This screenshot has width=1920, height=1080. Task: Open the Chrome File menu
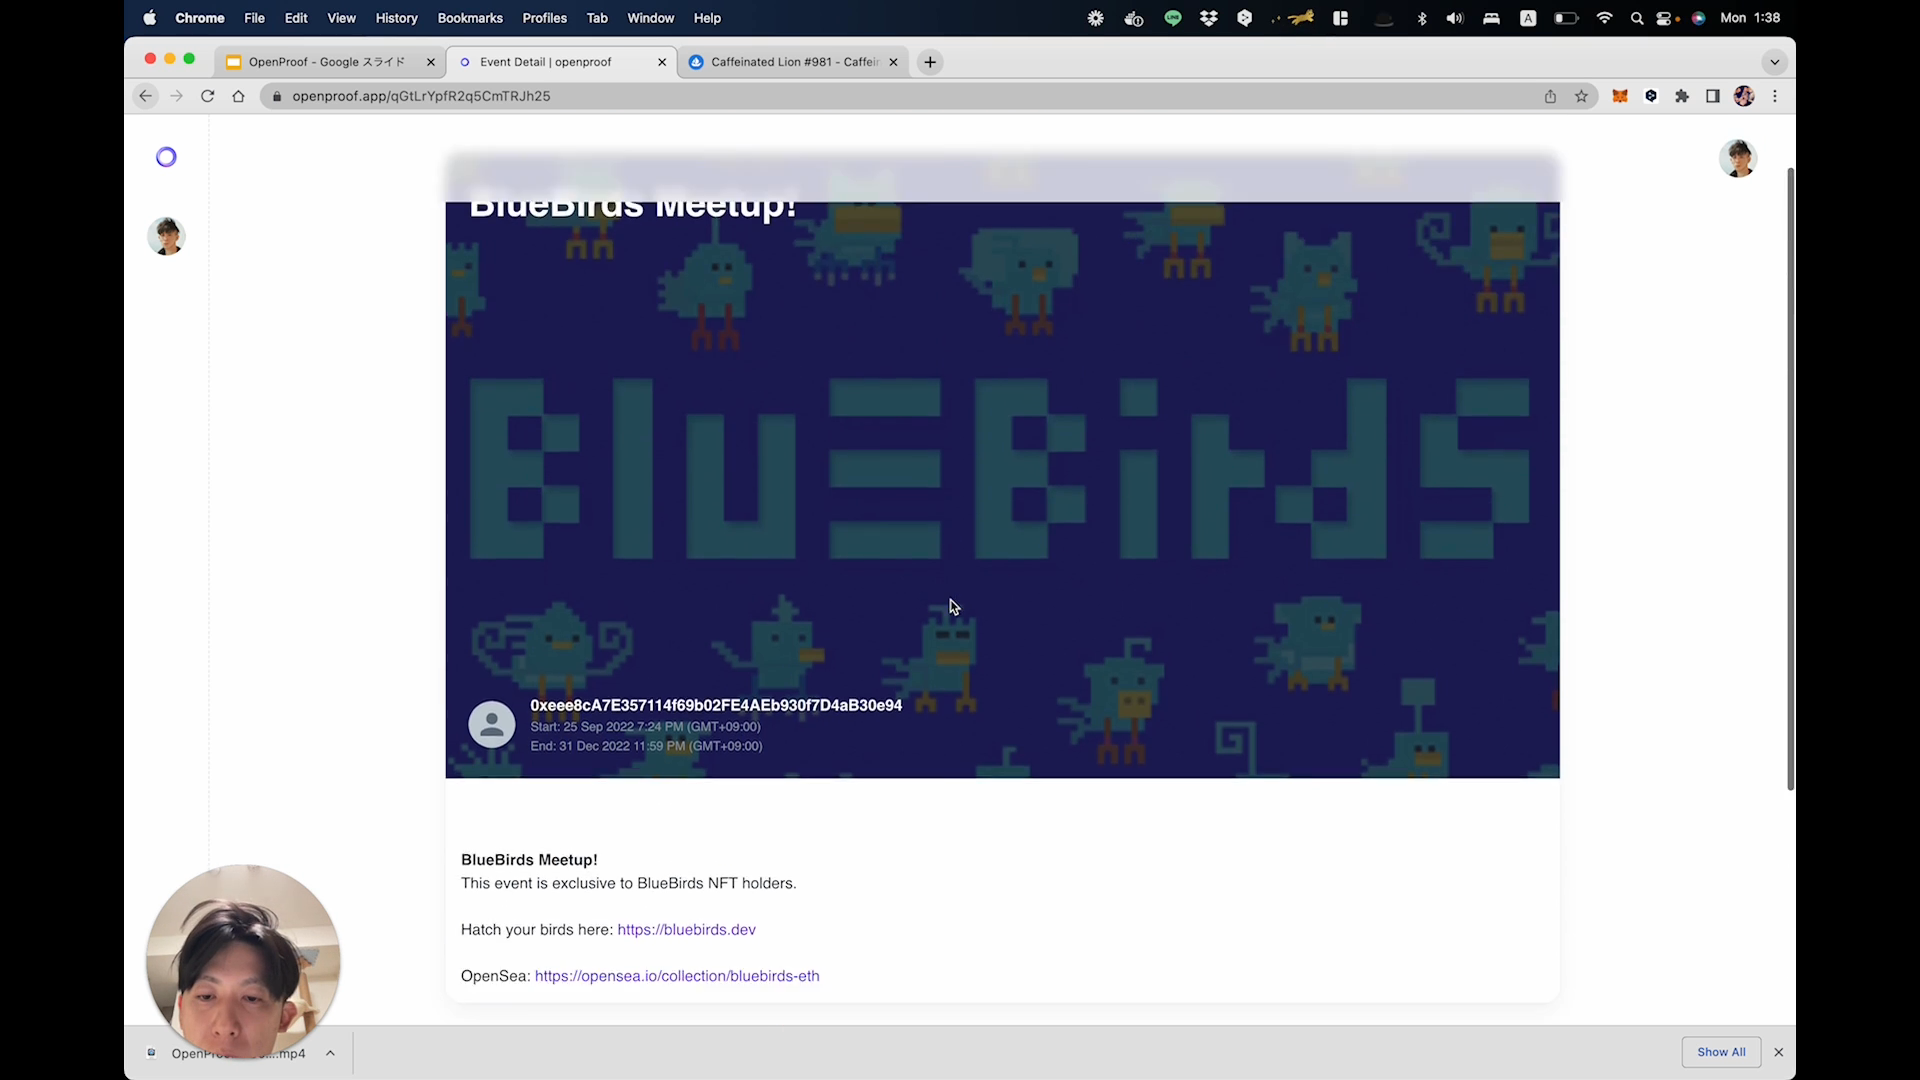[x=254, y=18]
